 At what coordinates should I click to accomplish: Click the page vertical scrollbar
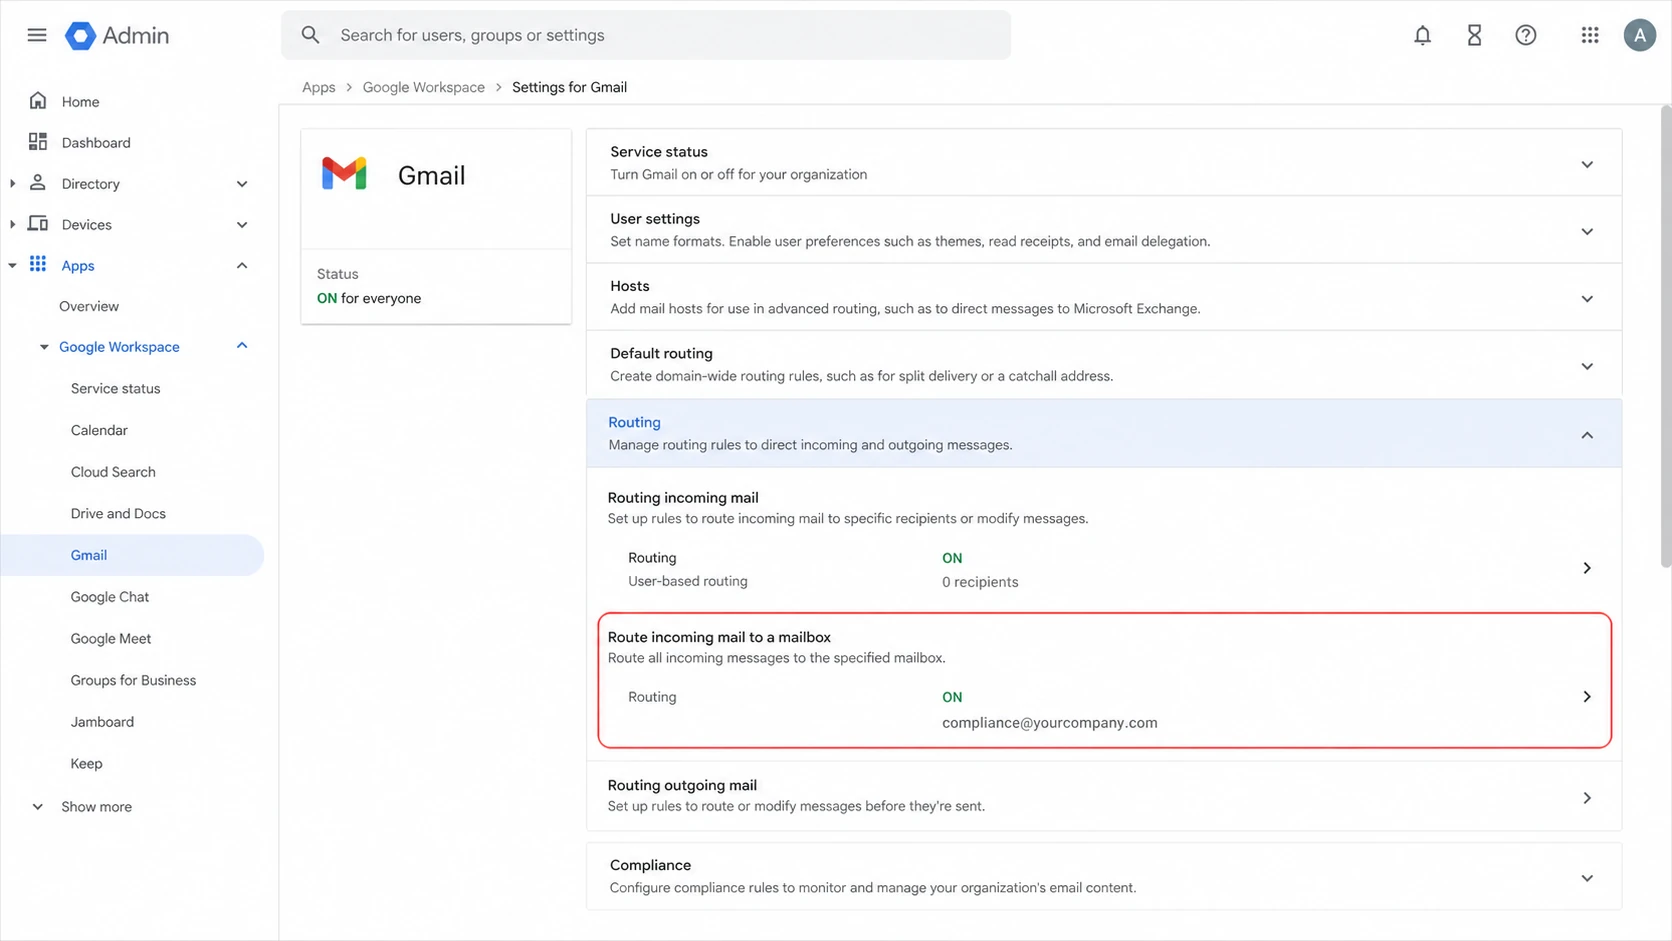[x=1665, y=335]
